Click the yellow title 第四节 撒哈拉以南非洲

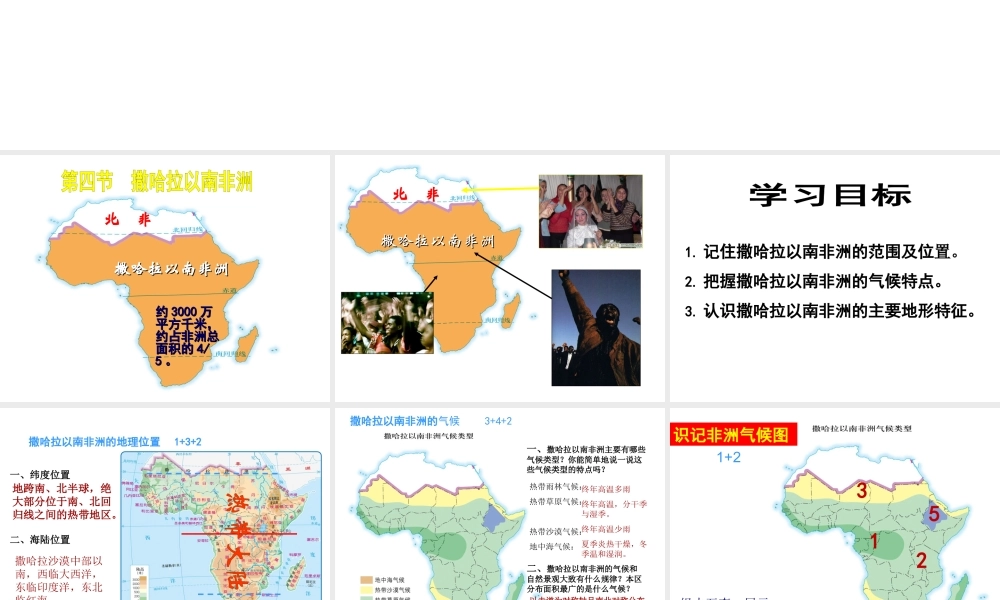coord(157,182)
